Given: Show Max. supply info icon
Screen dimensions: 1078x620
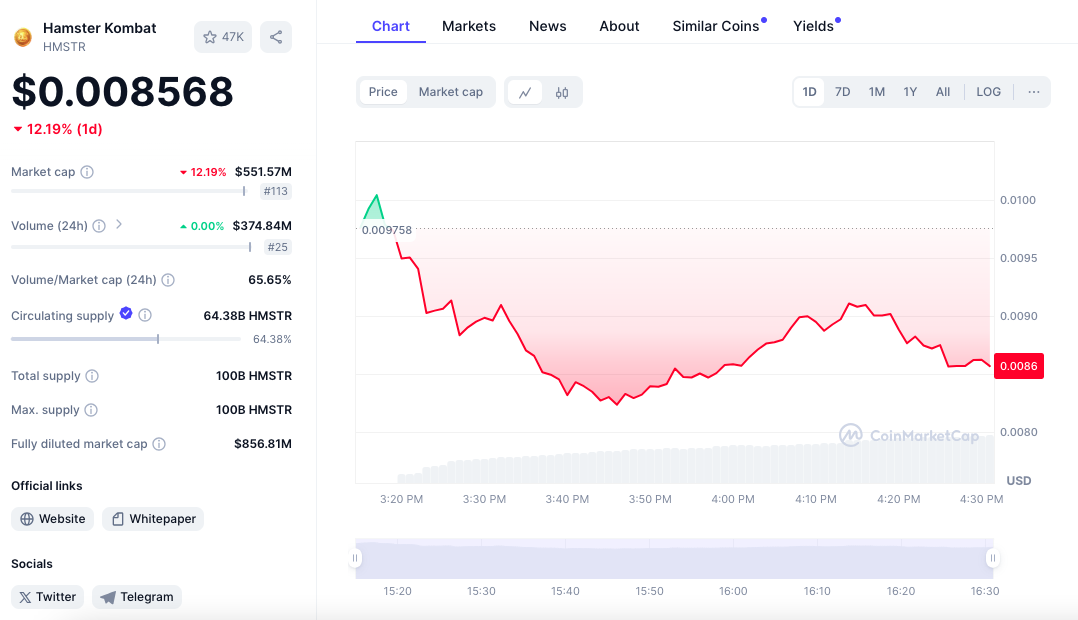Looking at the screenshot, I should (91, 410).
